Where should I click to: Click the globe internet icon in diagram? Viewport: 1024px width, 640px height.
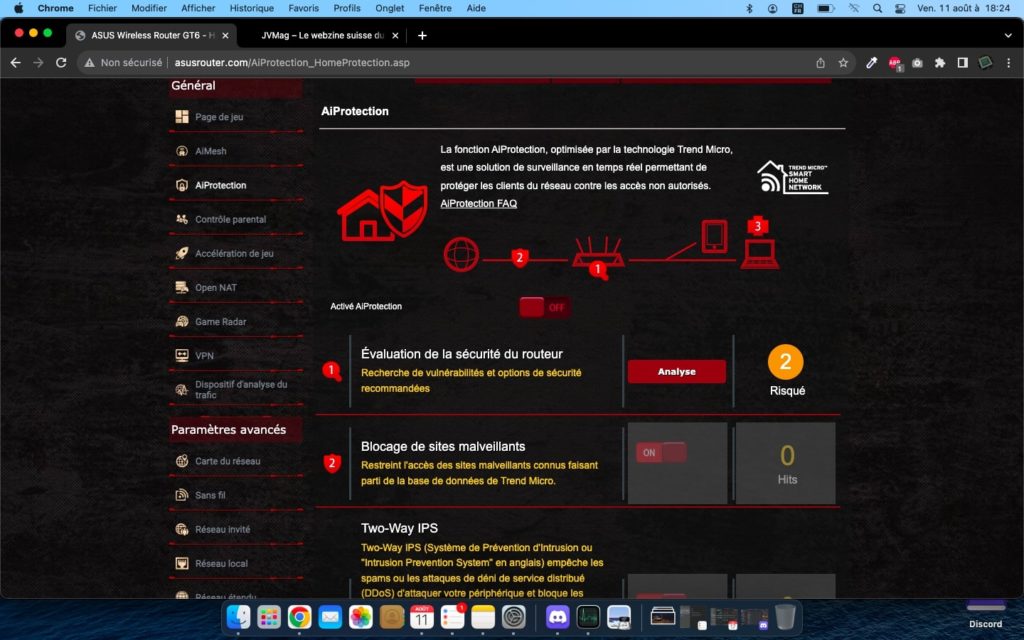click(x=461, y=254)
